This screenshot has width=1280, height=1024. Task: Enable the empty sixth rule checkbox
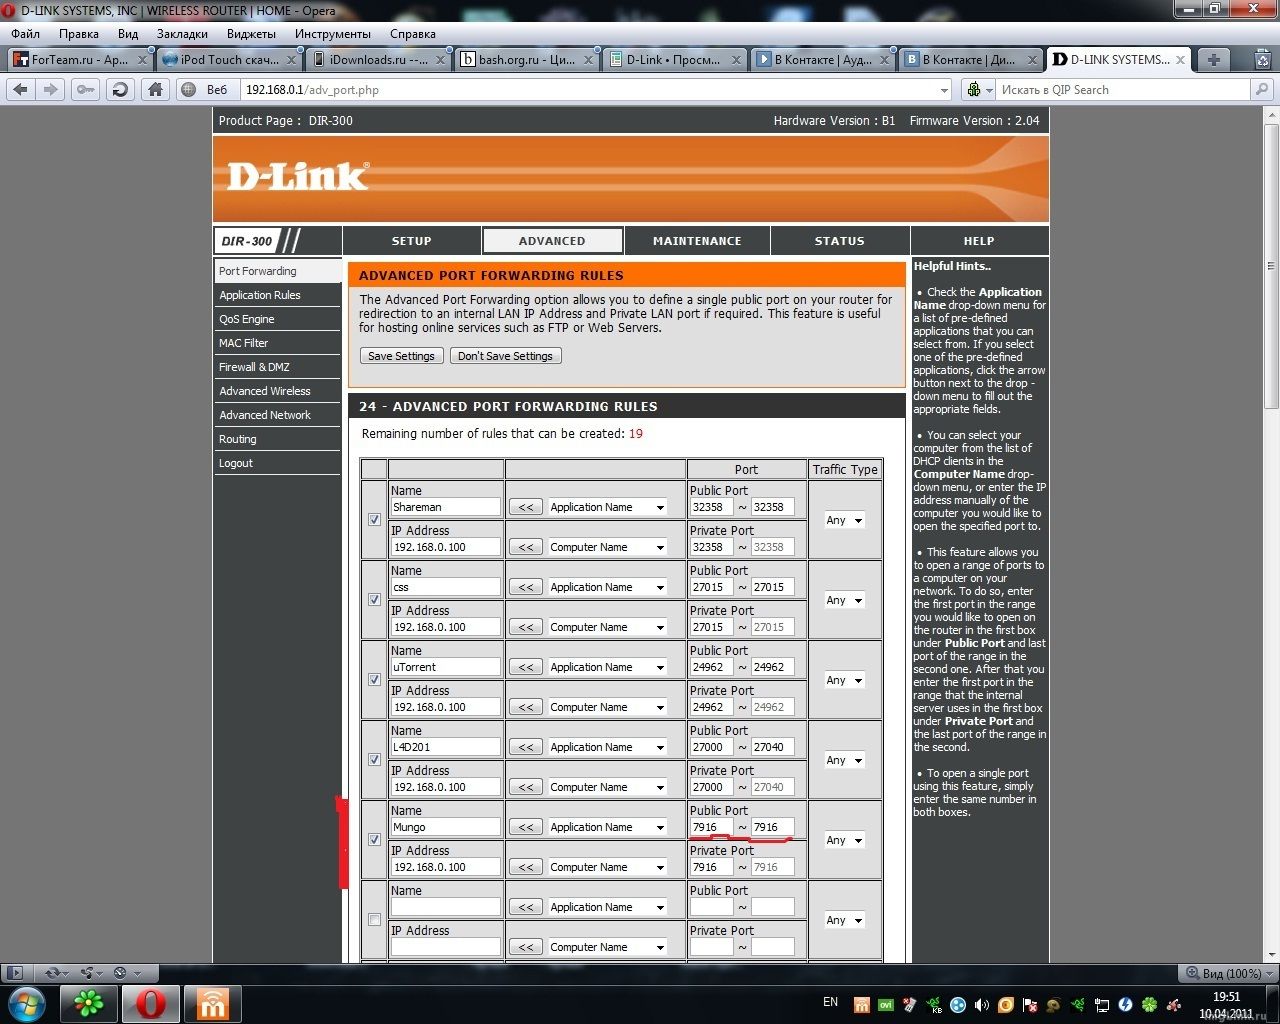(374, 920)
